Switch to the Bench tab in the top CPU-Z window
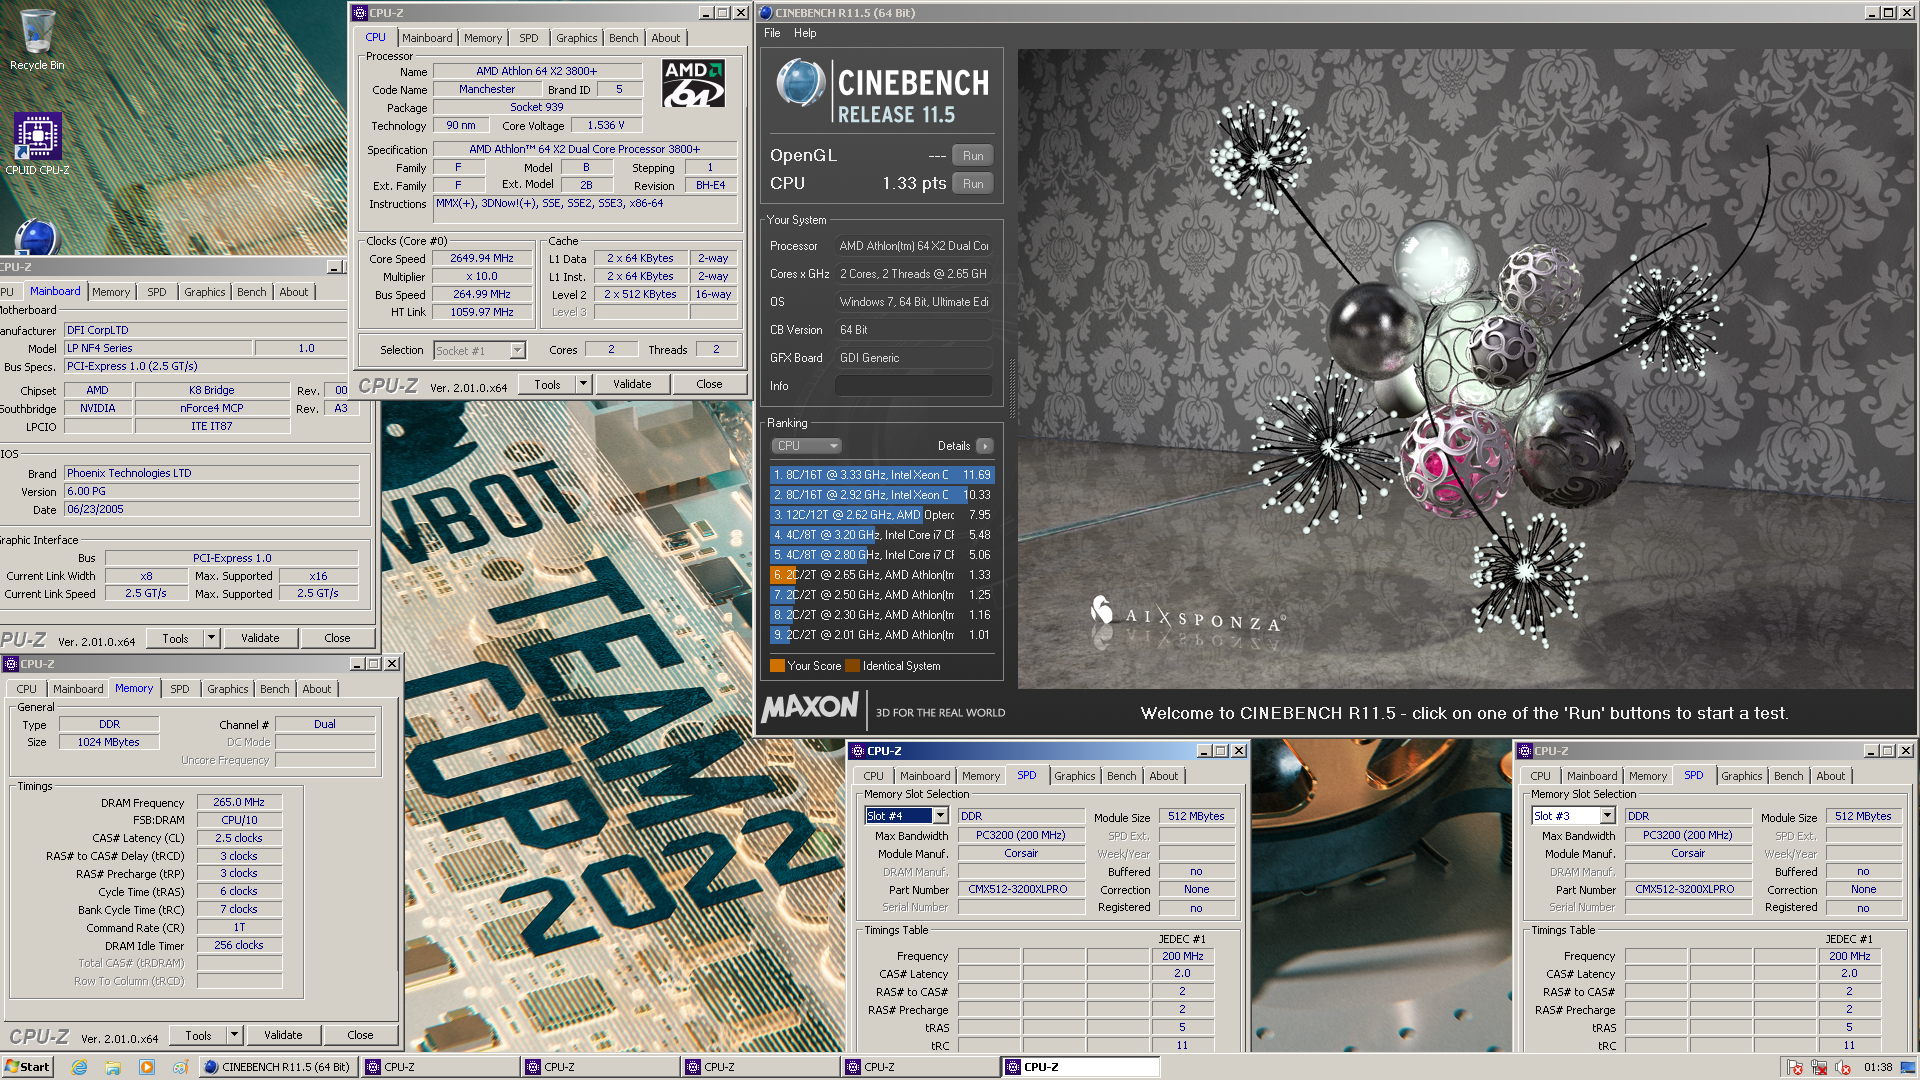Screen dimensions: 1920x1080 click(x=623, y=38)
